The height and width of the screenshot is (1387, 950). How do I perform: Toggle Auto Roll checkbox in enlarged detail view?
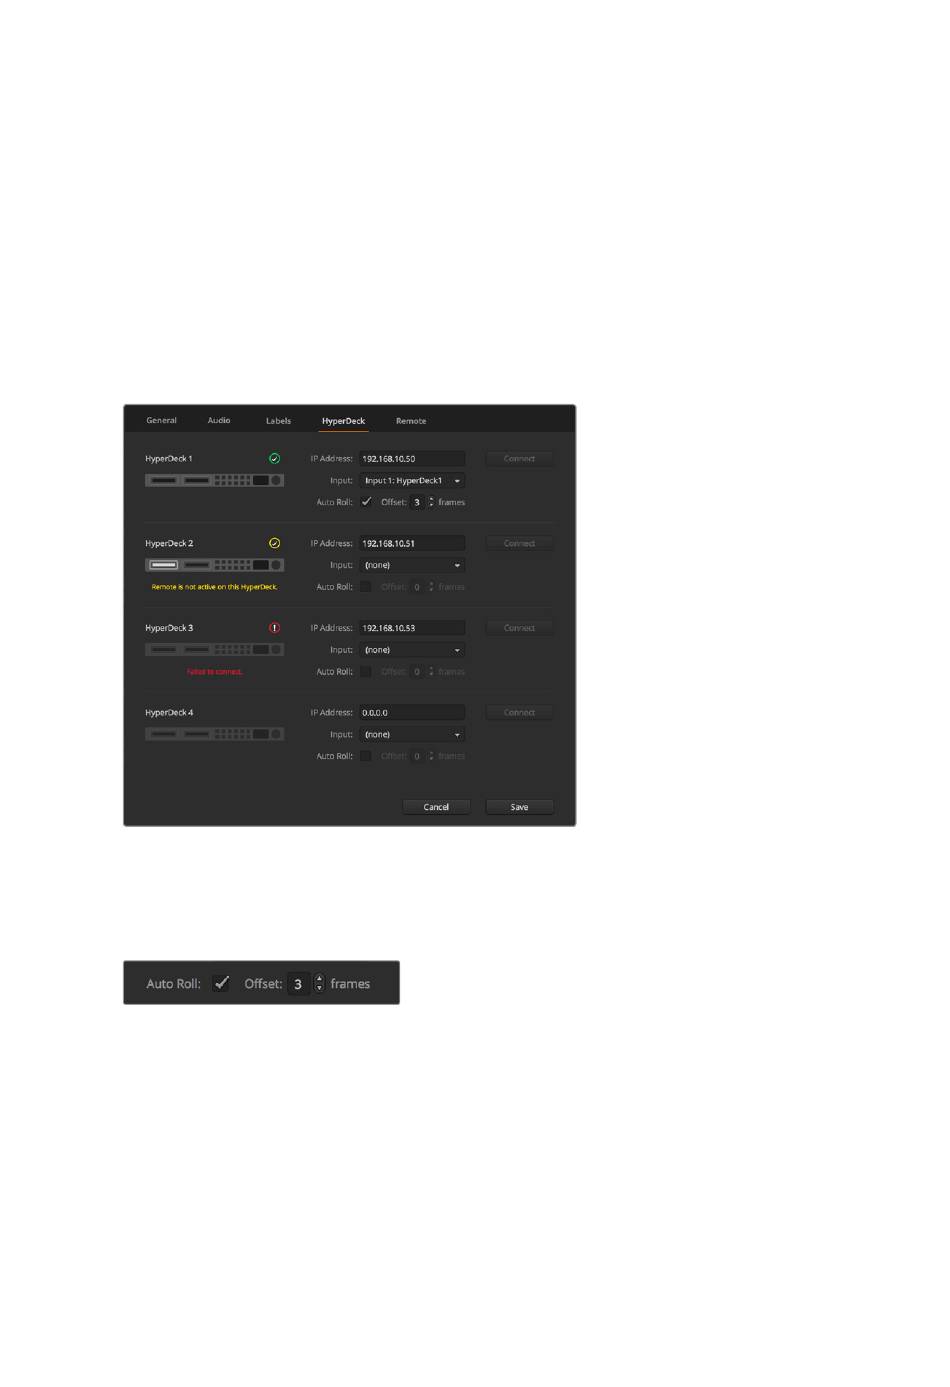[x=222, y=984]
